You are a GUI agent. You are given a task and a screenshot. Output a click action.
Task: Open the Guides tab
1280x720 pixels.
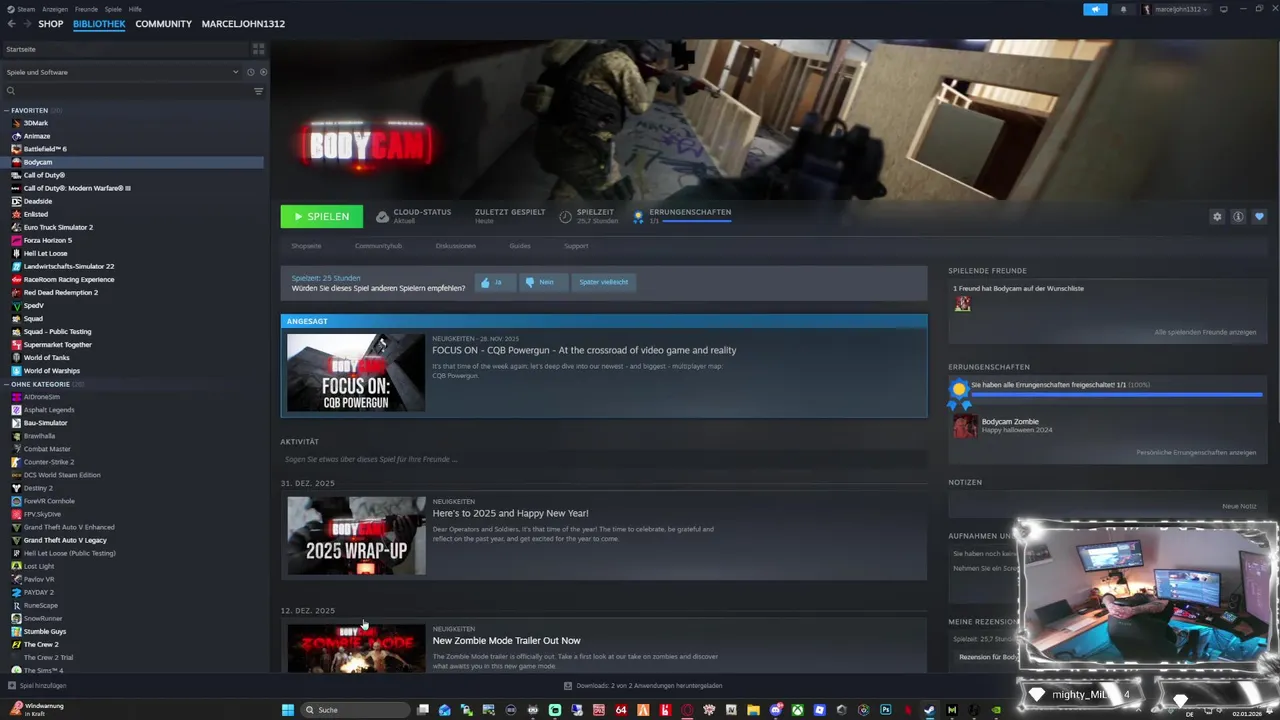(519, 246)
